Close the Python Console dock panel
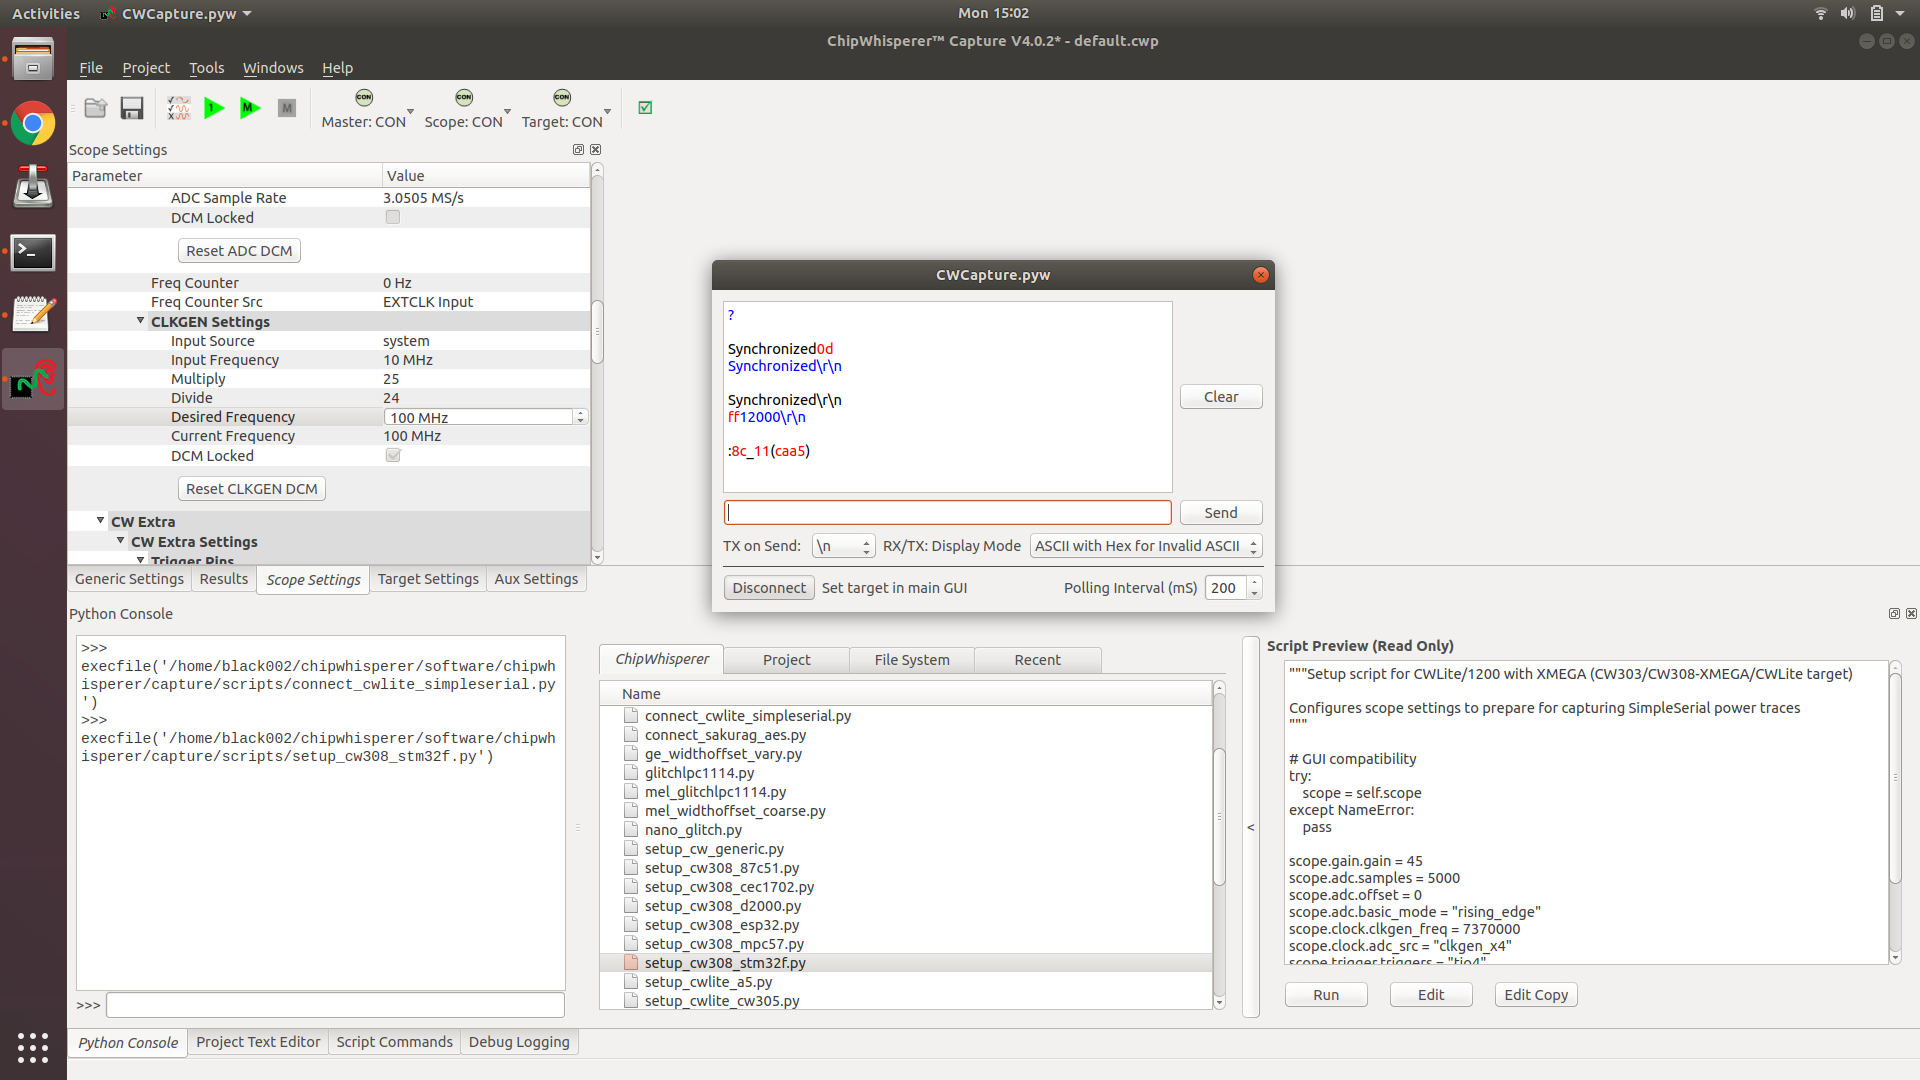This screenshot has height=1080, width=1920. 1911,614
